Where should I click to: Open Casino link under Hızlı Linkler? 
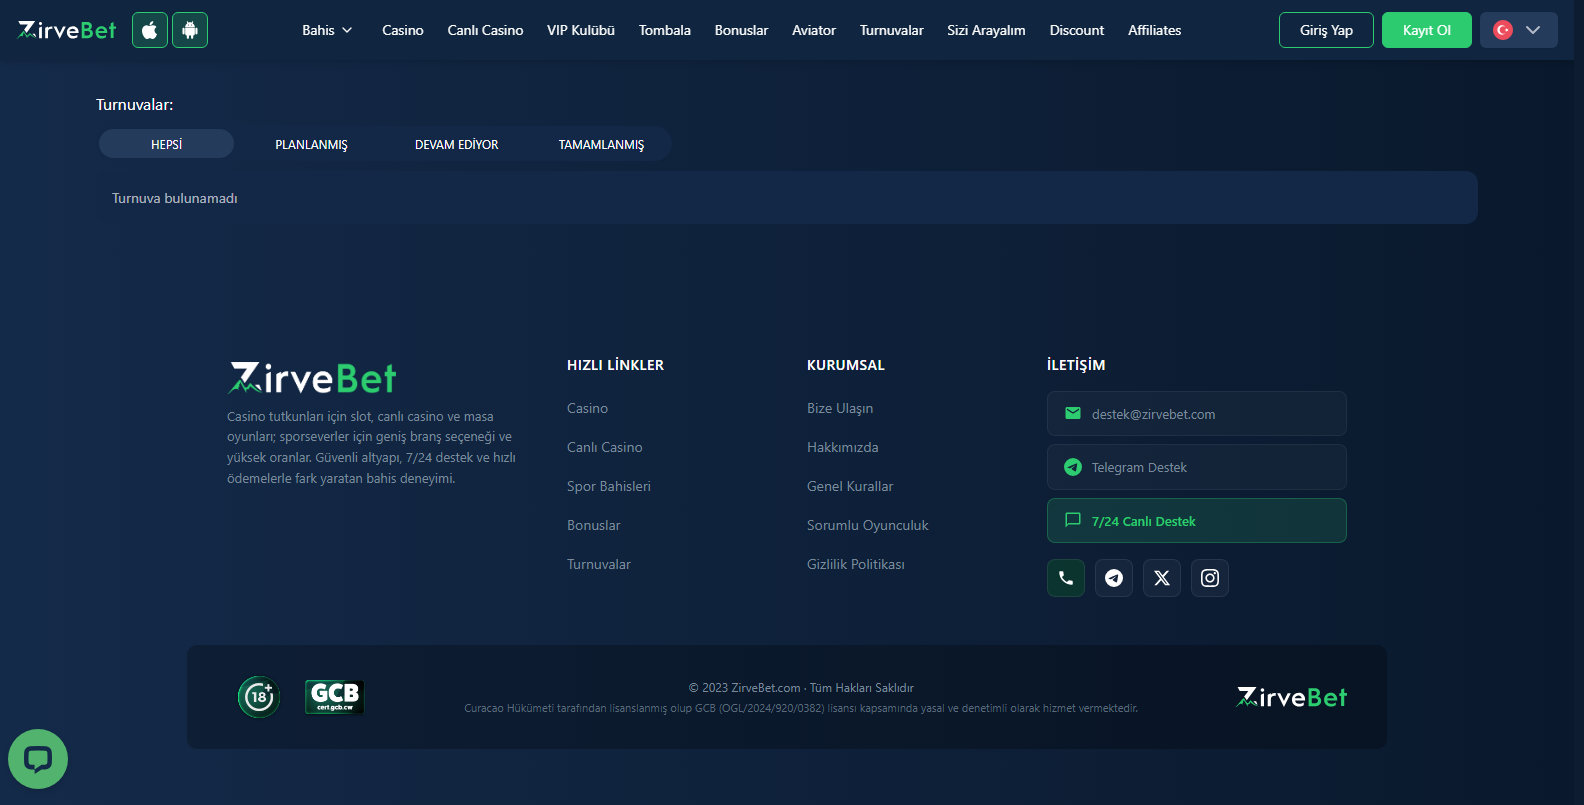point(587,408)
